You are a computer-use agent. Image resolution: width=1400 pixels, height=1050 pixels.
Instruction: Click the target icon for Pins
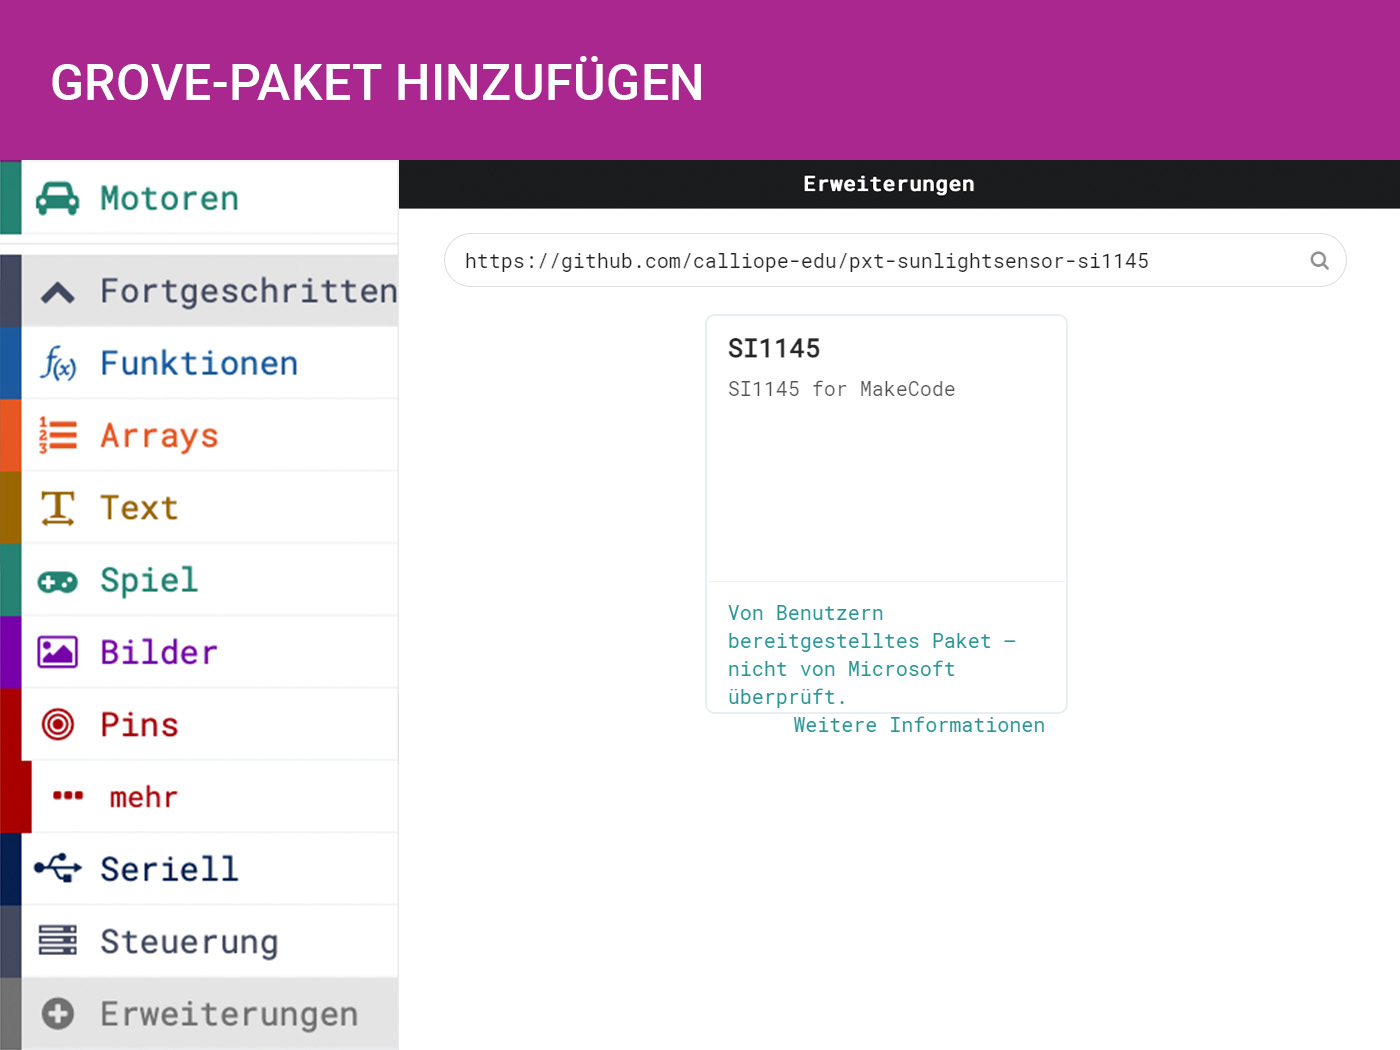pos(58,724)
